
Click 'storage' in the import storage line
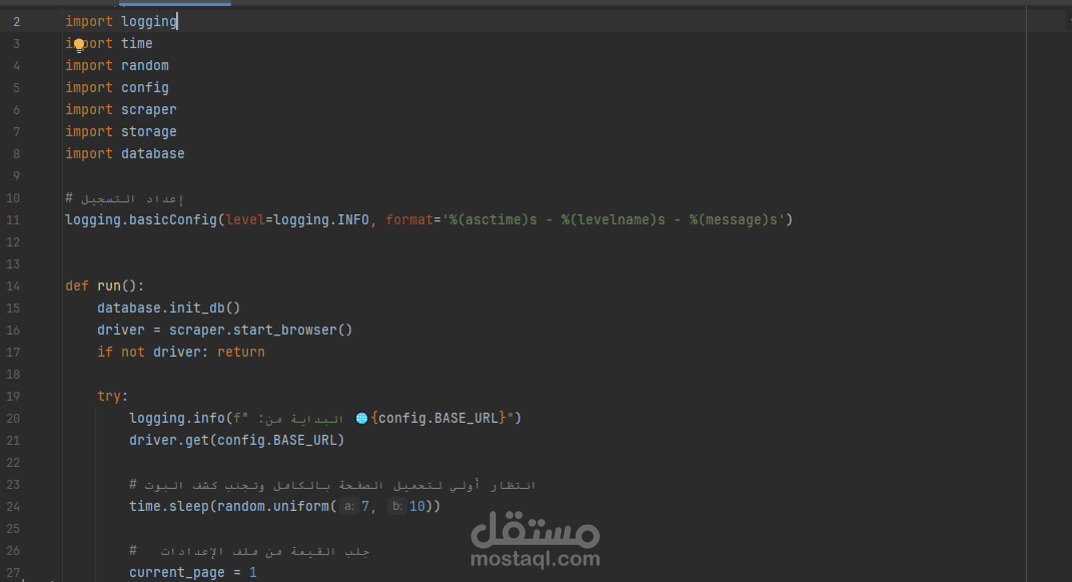coord(149,131)
